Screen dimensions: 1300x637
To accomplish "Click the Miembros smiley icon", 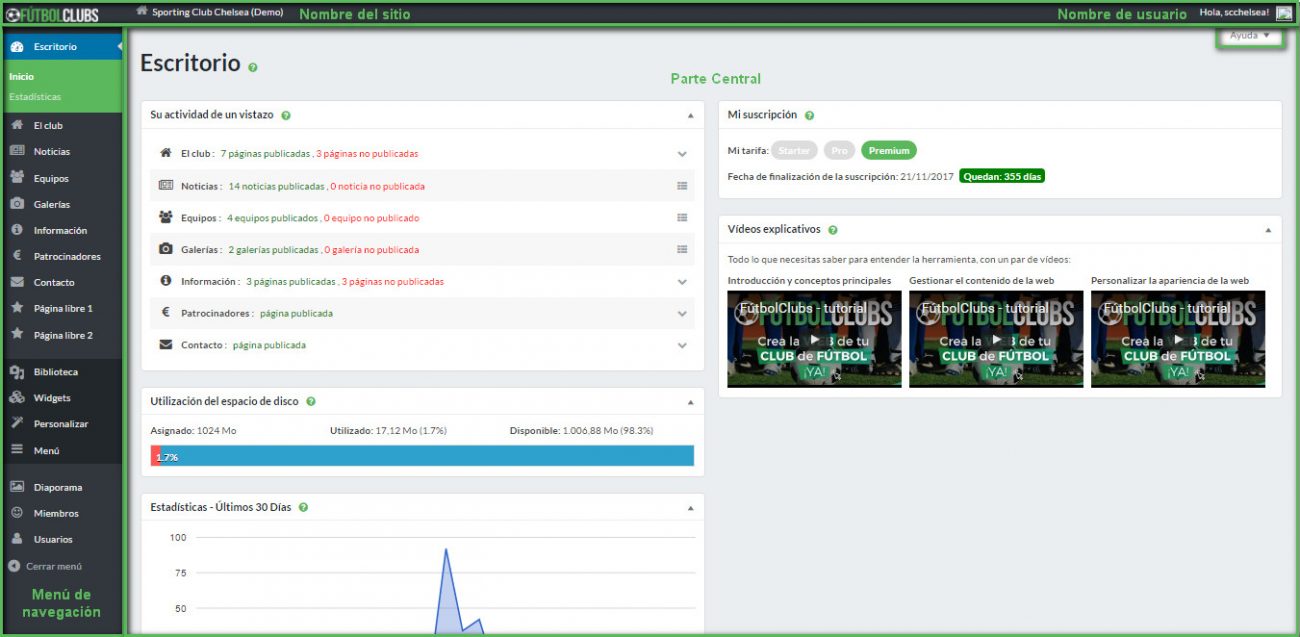I will pyautogui.click(x=17, y=513).
